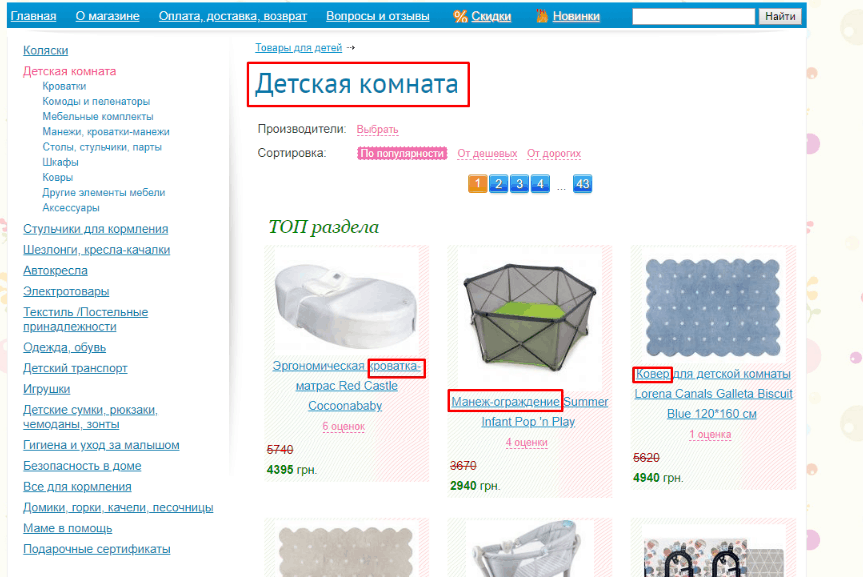Open the Summer Infant playpen image
863x580 pixels.
(x=529, y=322)
